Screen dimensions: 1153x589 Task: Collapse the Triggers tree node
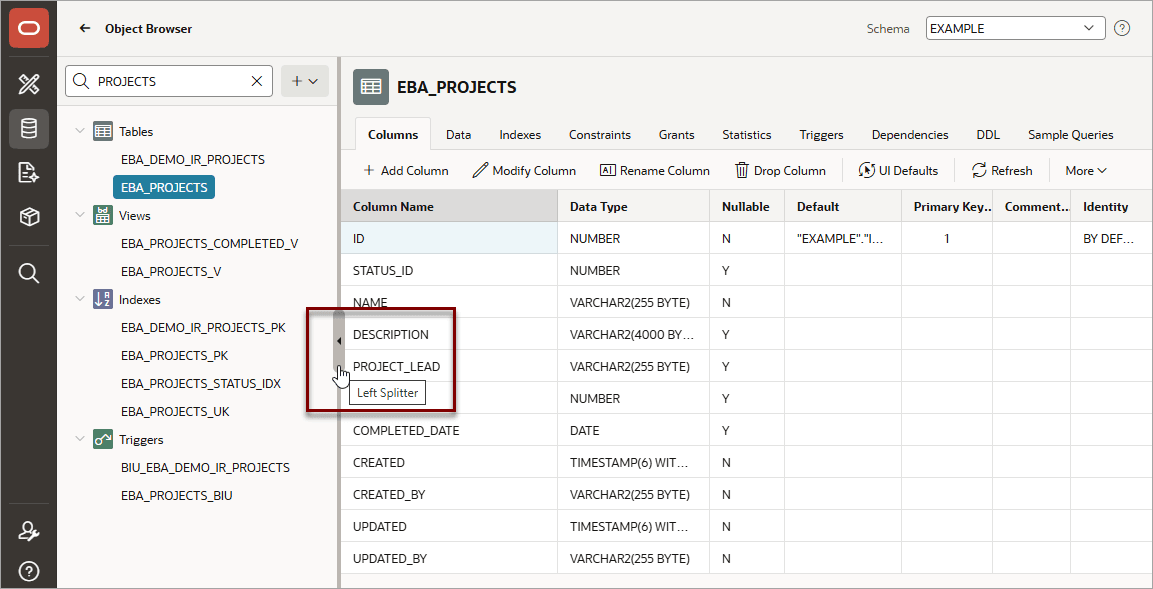(79, 440)
